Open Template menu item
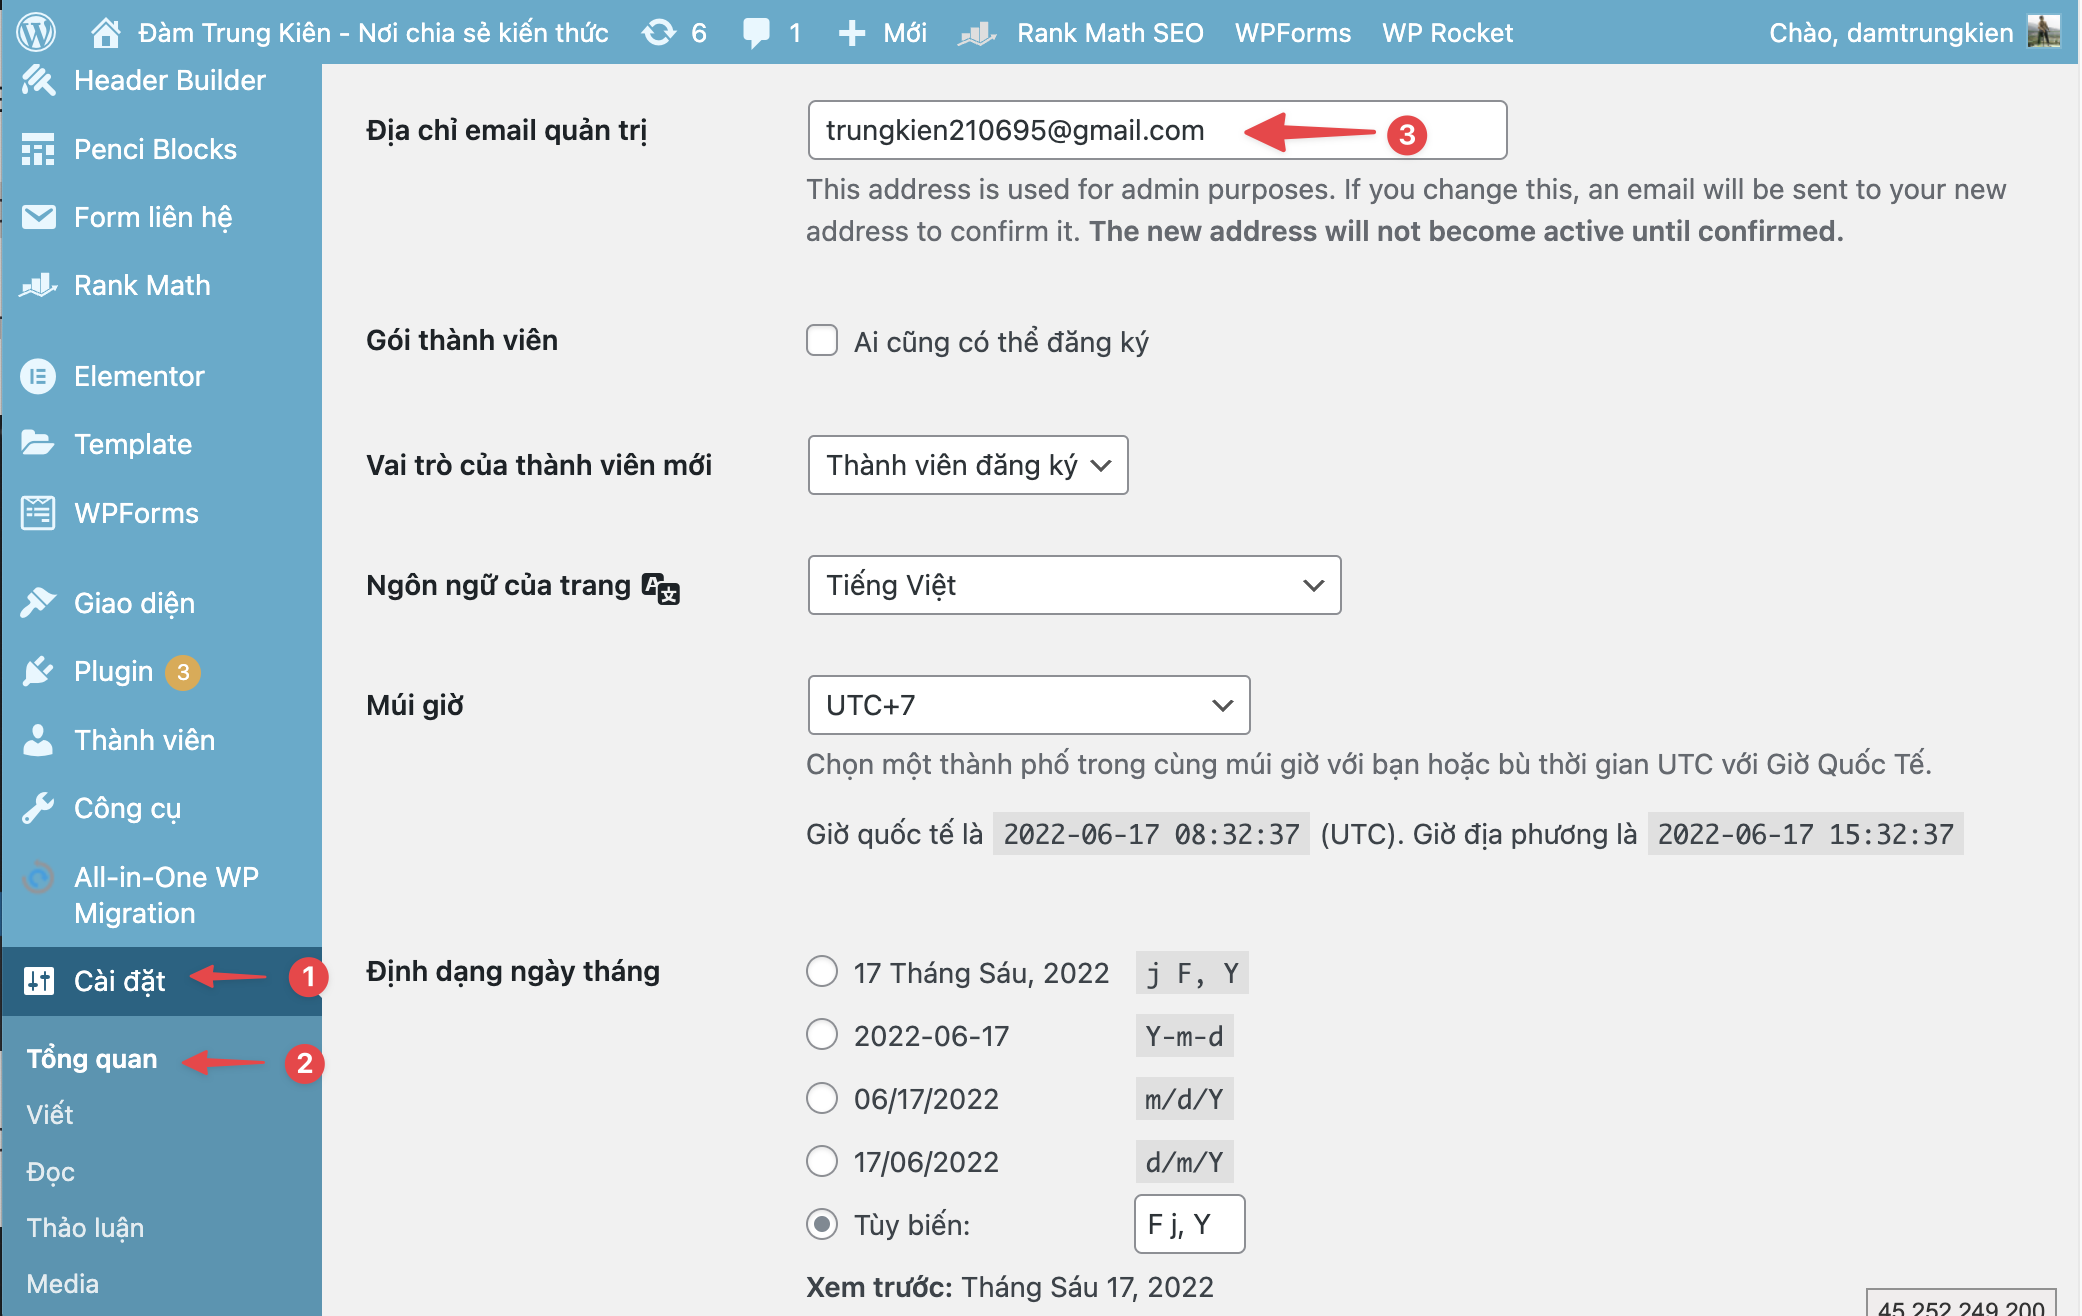2082x1316 pixels. click(133, 444)
